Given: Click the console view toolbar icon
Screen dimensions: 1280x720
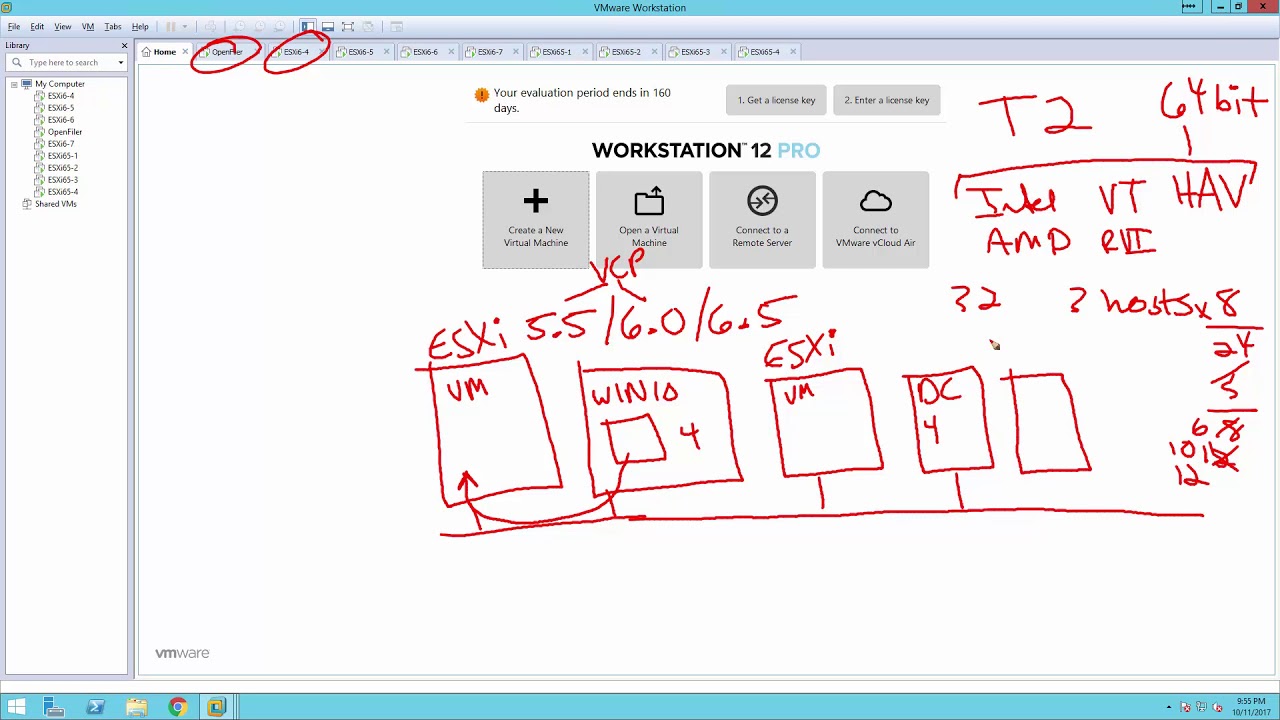Looking at the screenshot, I should [x=397, y=27].
